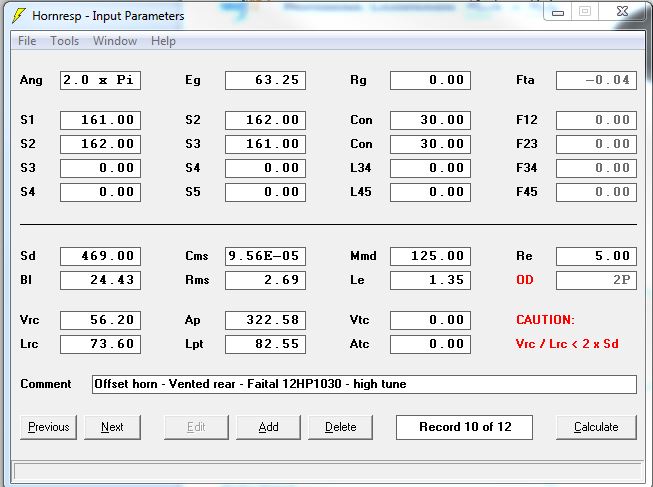
Task: Select the S5 input field
Action: pyautogui.click(x=265, y=192)
